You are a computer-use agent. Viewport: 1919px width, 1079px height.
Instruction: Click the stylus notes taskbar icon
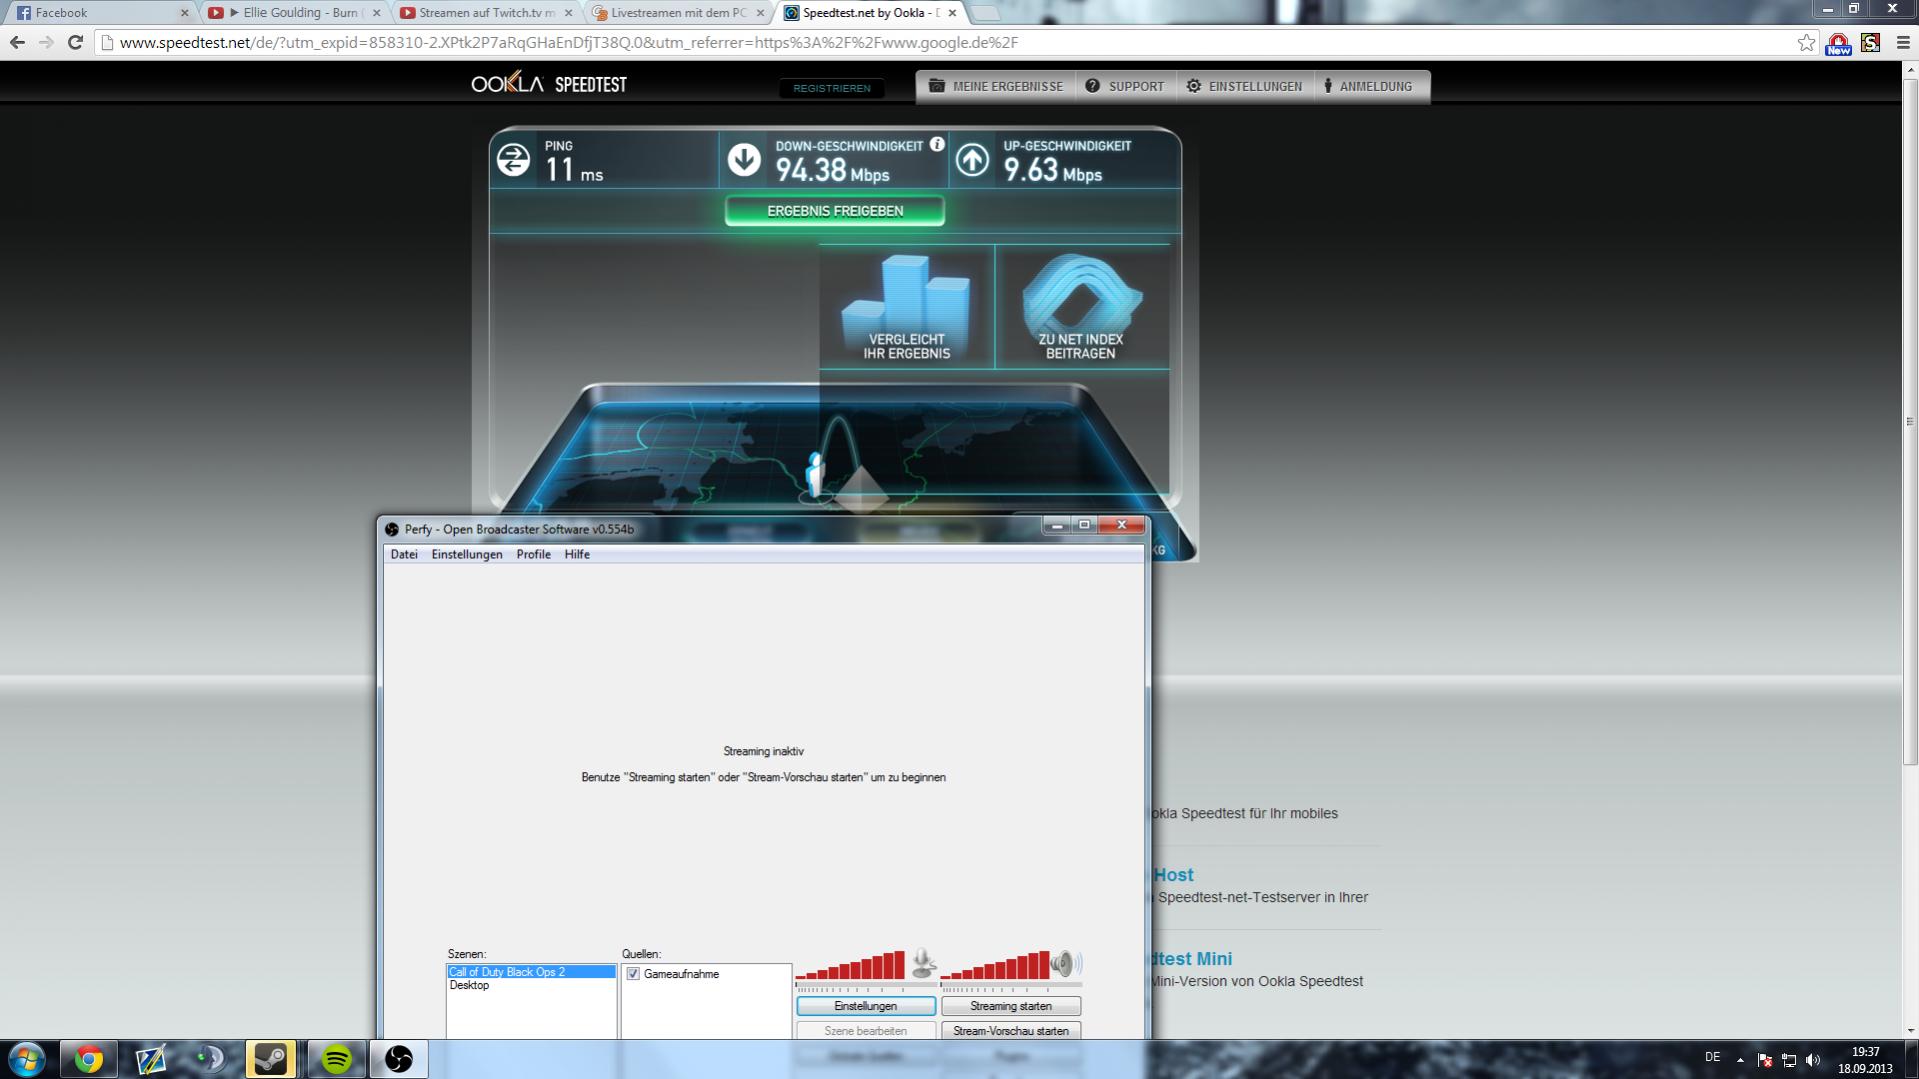tap(150, 1059)
